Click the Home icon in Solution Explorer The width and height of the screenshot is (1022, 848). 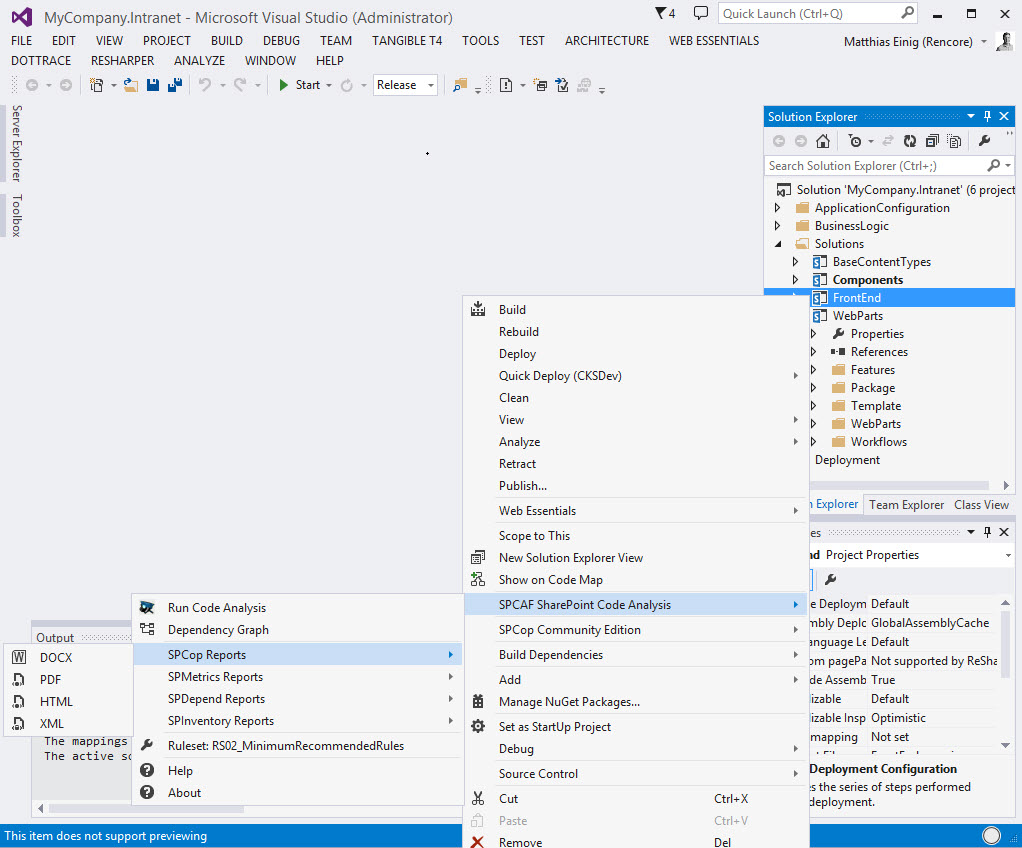[822, 141]
